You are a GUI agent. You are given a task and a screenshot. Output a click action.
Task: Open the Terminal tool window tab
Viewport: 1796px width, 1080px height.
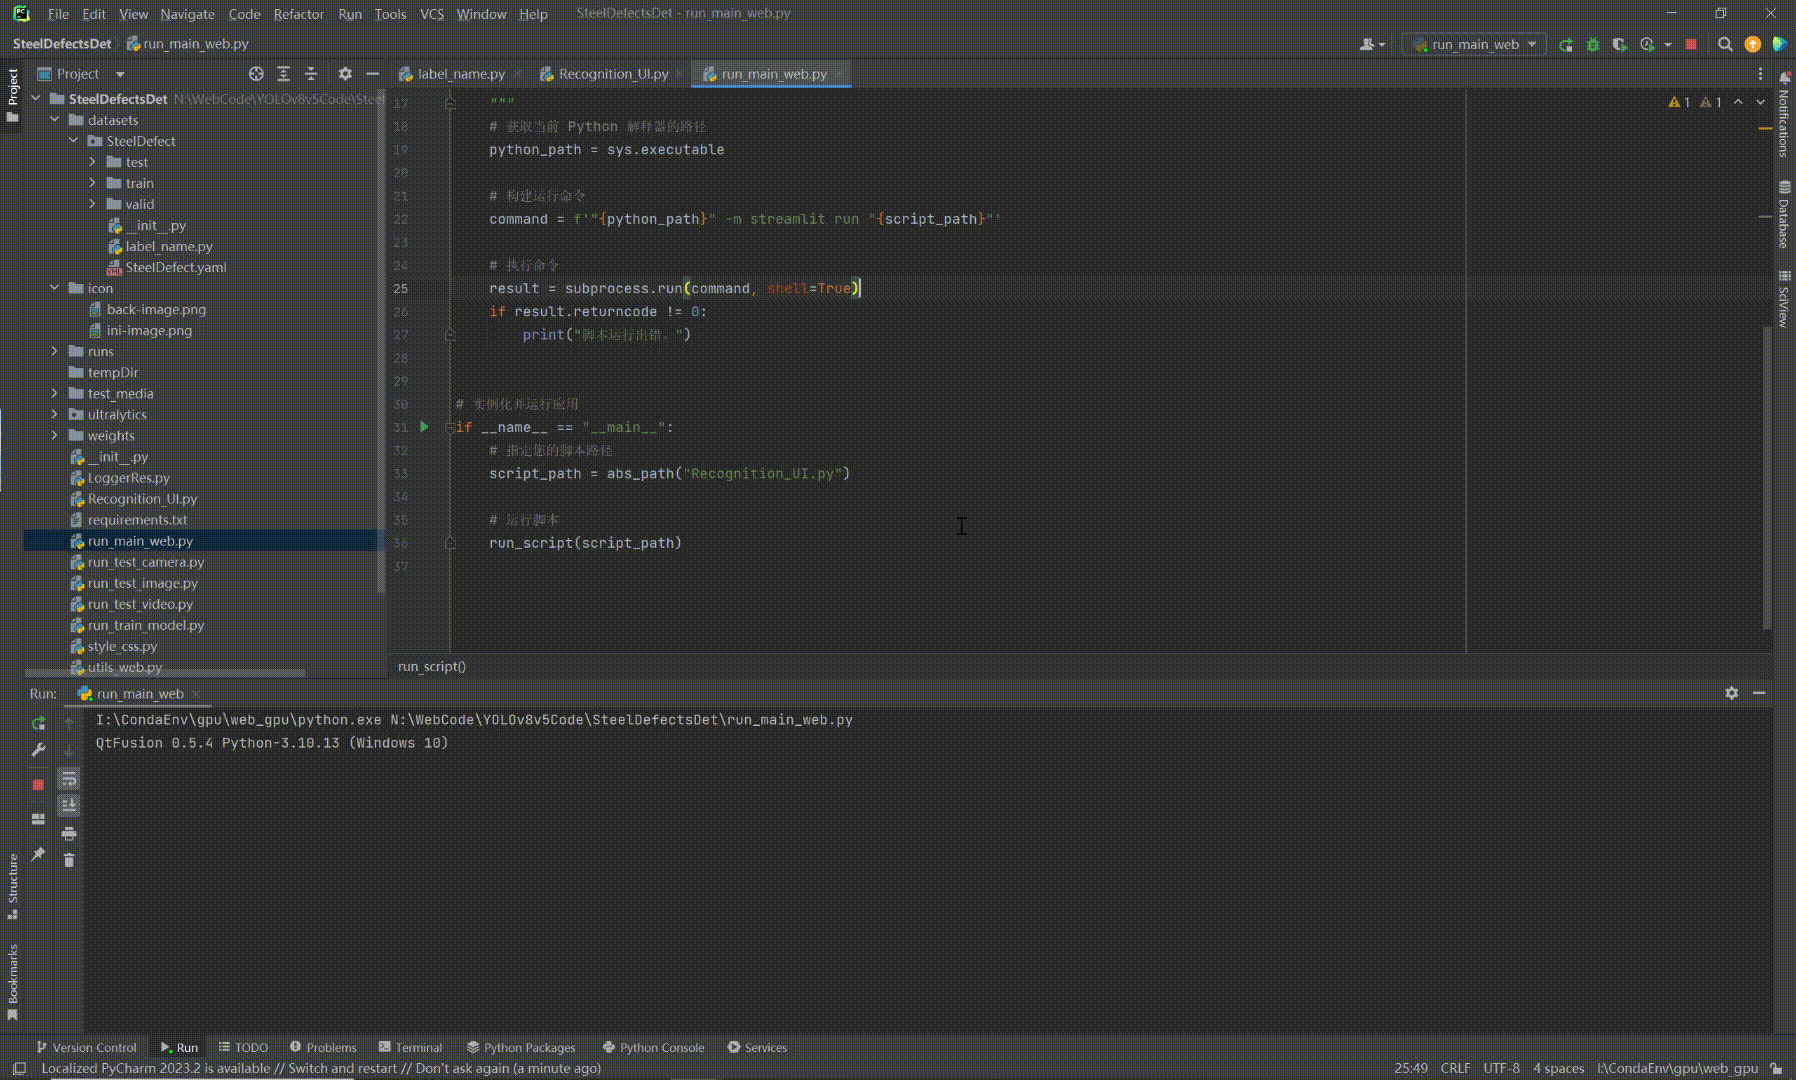click(x=410, y=1047)
